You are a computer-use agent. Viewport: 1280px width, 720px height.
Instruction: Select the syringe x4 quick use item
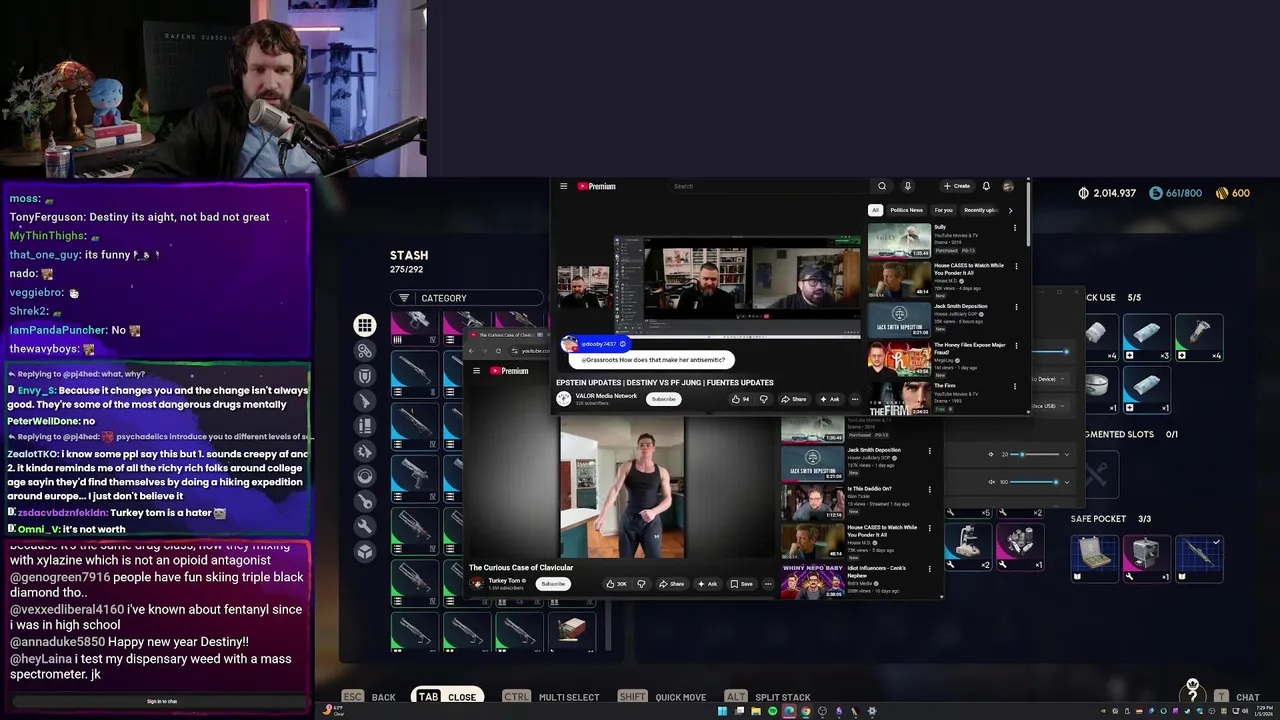click(x=1198, y=338)
